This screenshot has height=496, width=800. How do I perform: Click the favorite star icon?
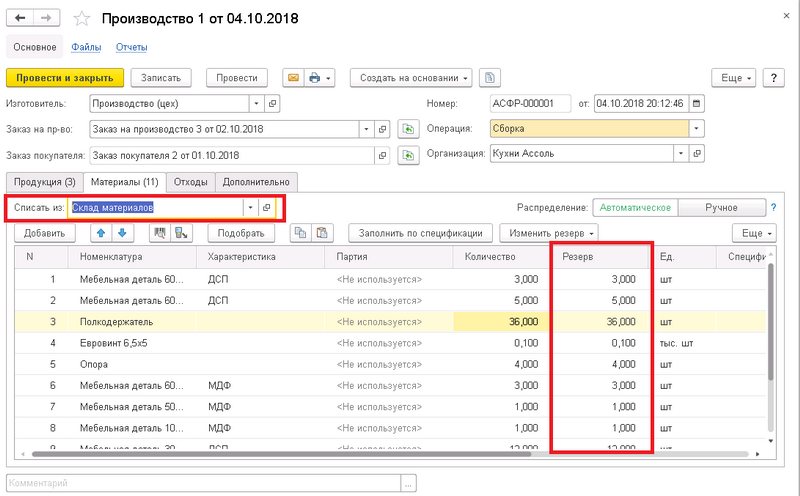tap(83, 19)
